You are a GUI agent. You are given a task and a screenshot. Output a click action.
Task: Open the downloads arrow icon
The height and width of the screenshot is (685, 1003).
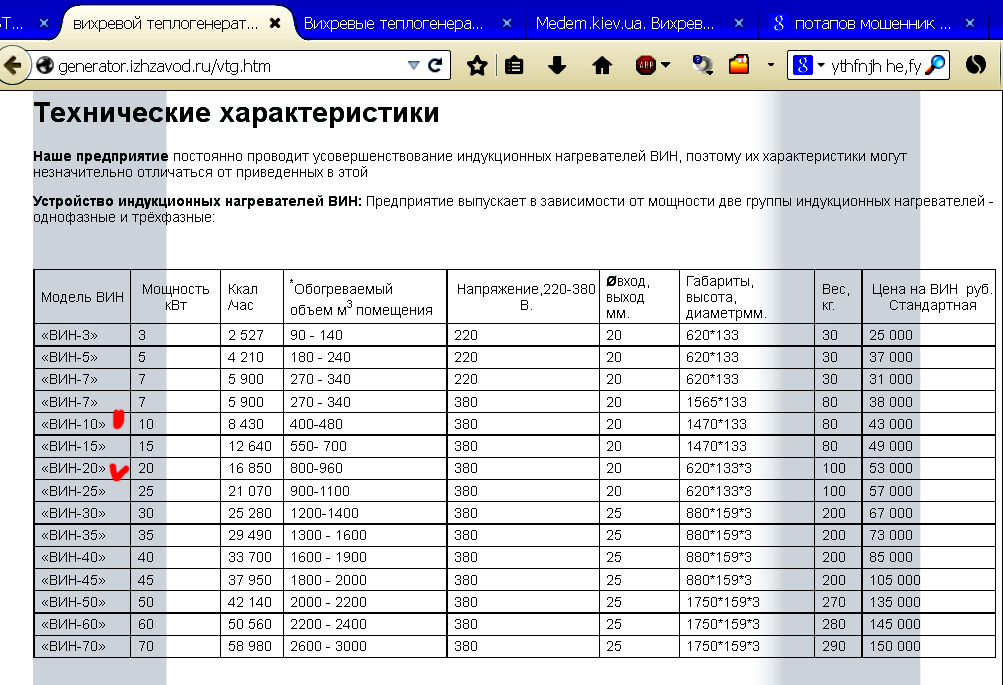[x=557, y=65]
